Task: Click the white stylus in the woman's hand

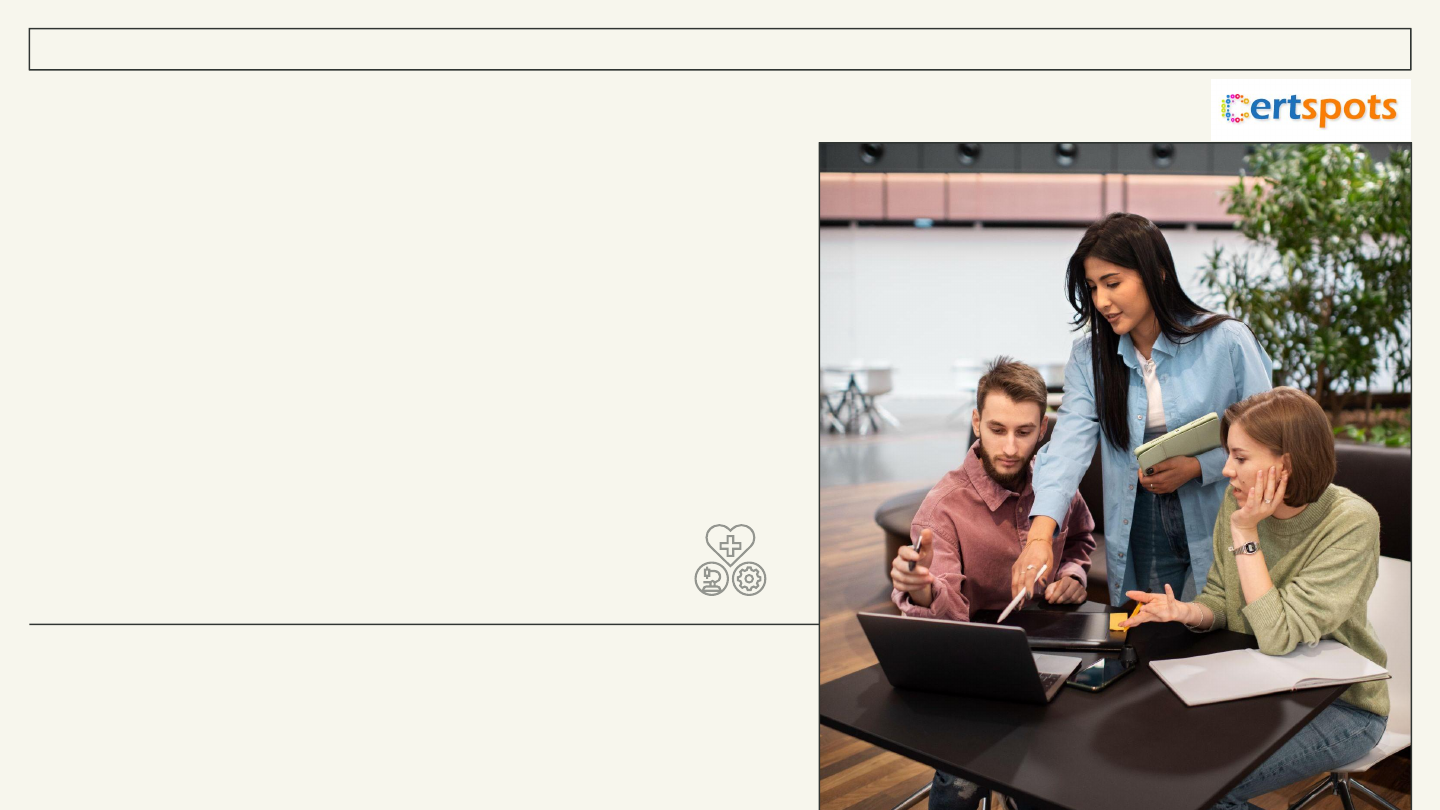Action: tap(1021, 594)
